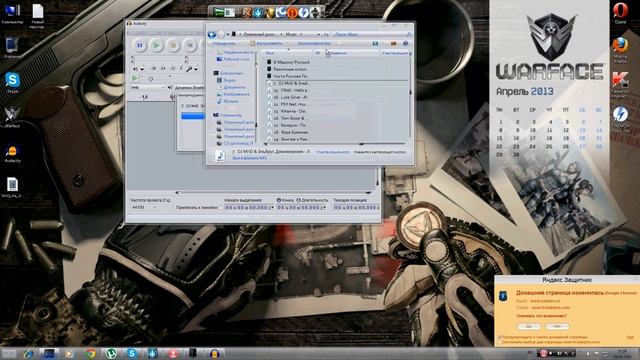Click the audio position time field
The image size is (640, 360).
(356, 208)
